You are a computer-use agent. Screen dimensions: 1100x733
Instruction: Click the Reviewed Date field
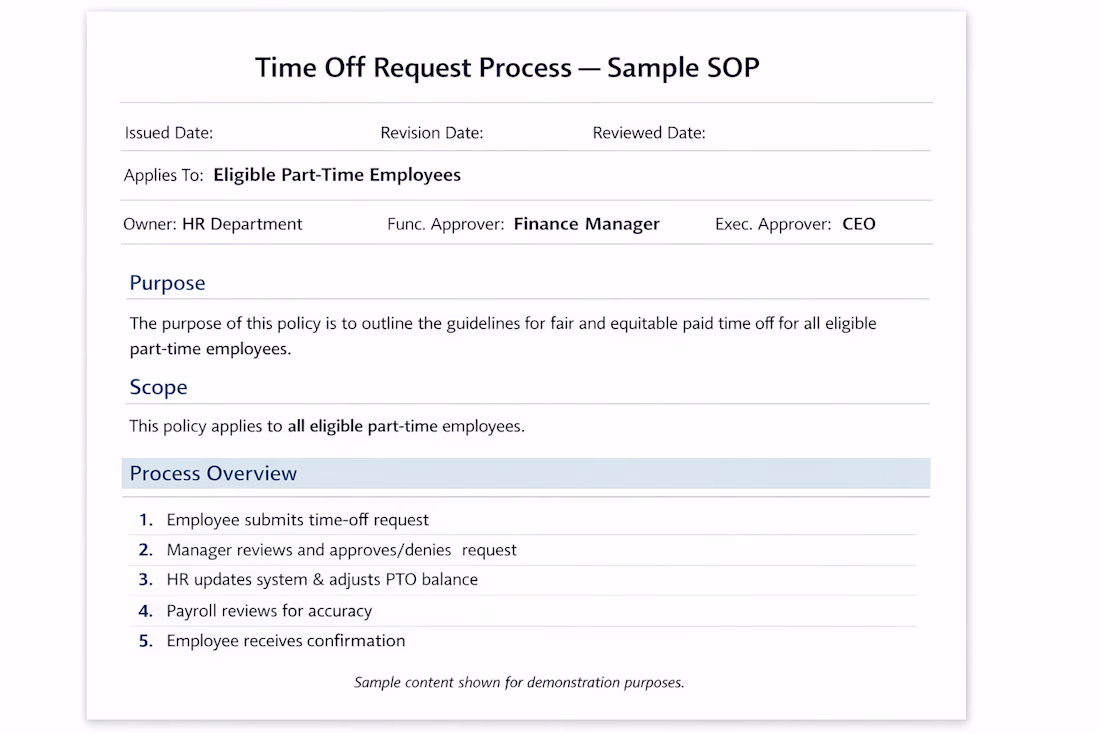coord(649,133)
